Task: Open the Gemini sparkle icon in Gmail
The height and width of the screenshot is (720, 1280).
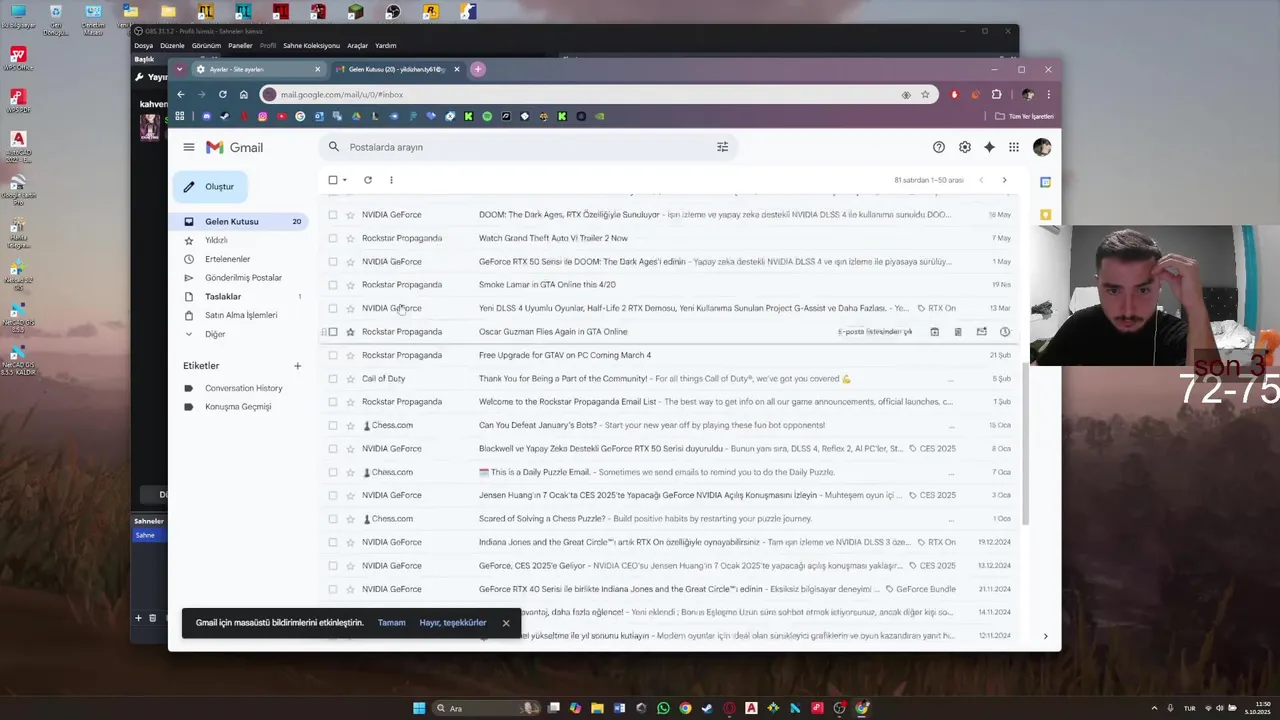Action: tap(989, 147)
